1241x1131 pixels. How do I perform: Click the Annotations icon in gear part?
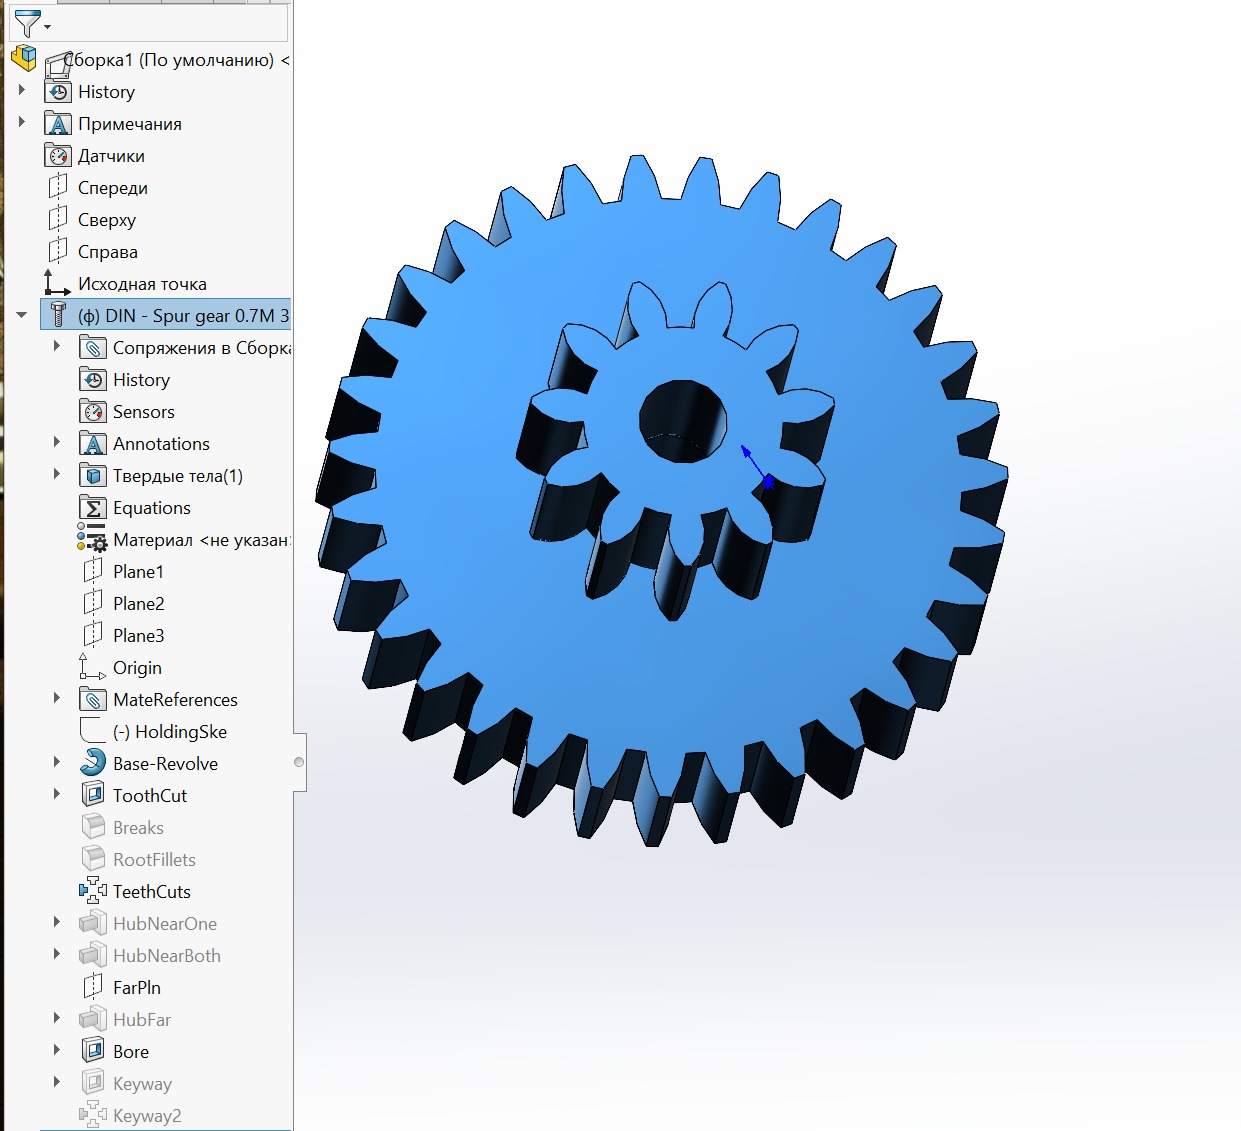pyautogui.click(x=93, y=444)
